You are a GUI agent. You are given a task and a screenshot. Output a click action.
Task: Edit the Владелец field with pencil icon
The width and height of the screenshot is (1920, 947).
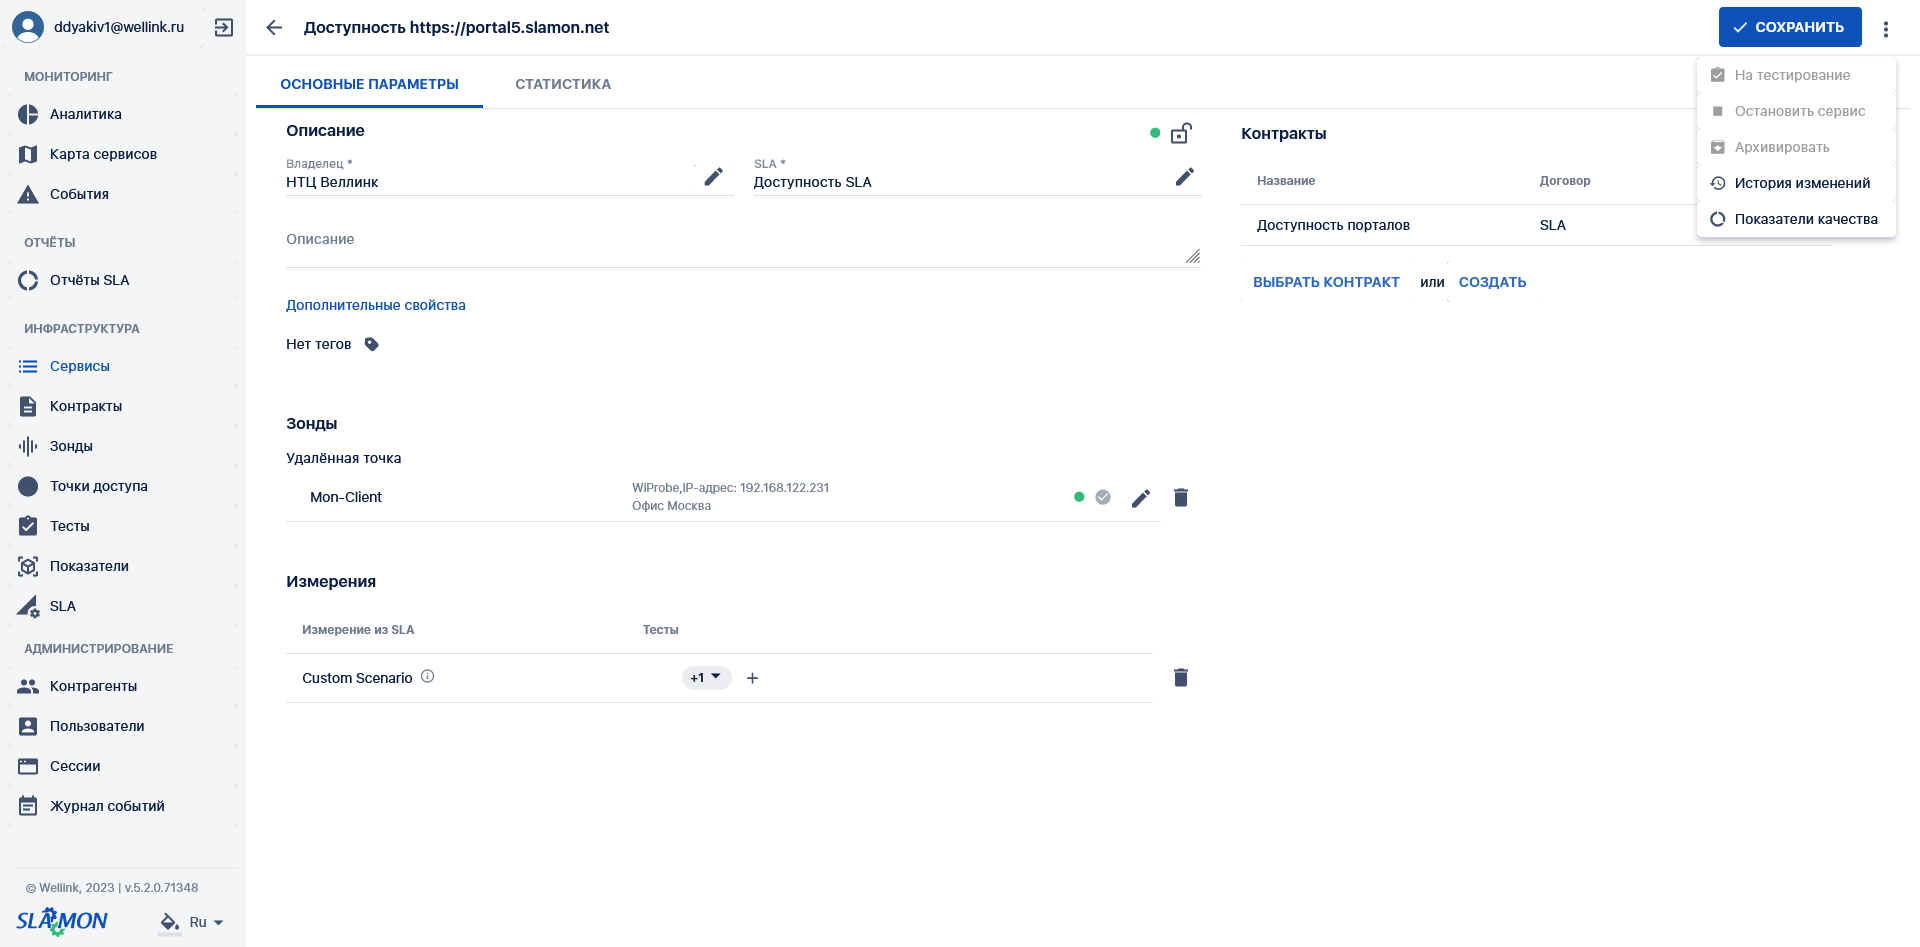pyautogui.click(x=713, y=177)
